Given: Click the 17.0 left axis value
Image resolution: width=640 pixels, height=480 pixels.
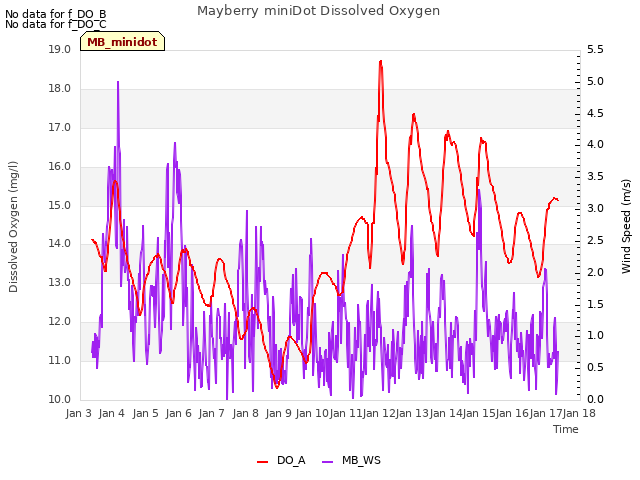Looking at the screenshot, I should coord(60,128).
